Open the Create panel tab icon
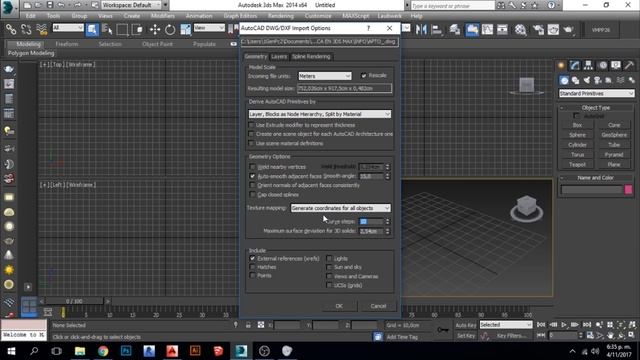This screenshot has height=360, width=640. coord(561,65)
